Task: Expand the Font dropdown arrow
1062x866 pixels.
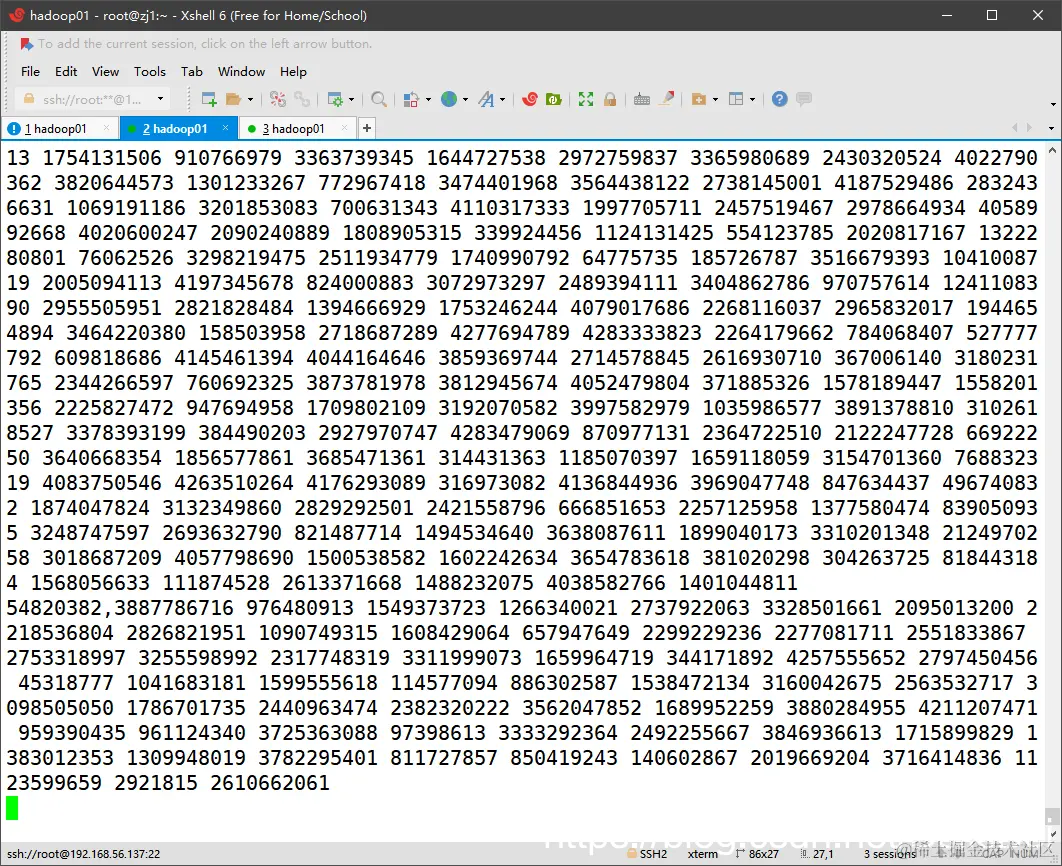Action: [503, 100]
